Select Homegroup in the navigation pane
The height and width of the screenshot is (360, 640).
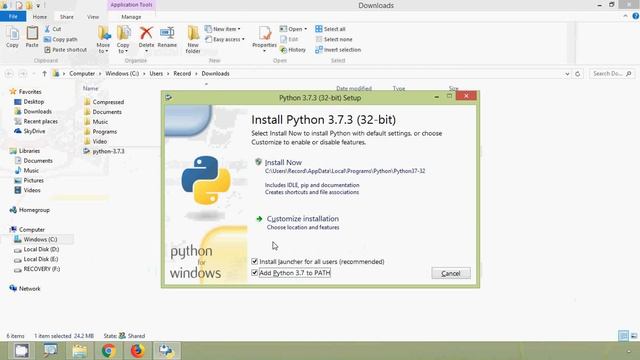34,210
